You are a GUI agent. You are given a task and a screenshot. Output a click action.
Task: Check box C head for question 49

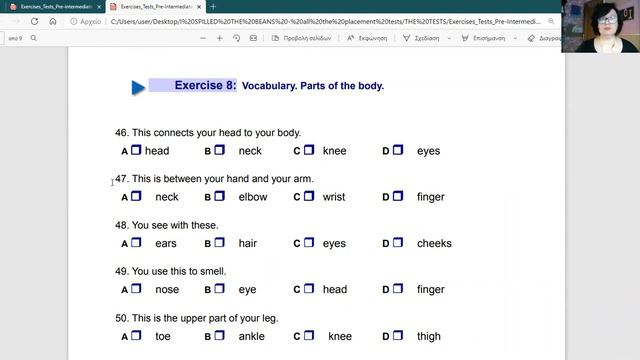click(x=309, y=289)
